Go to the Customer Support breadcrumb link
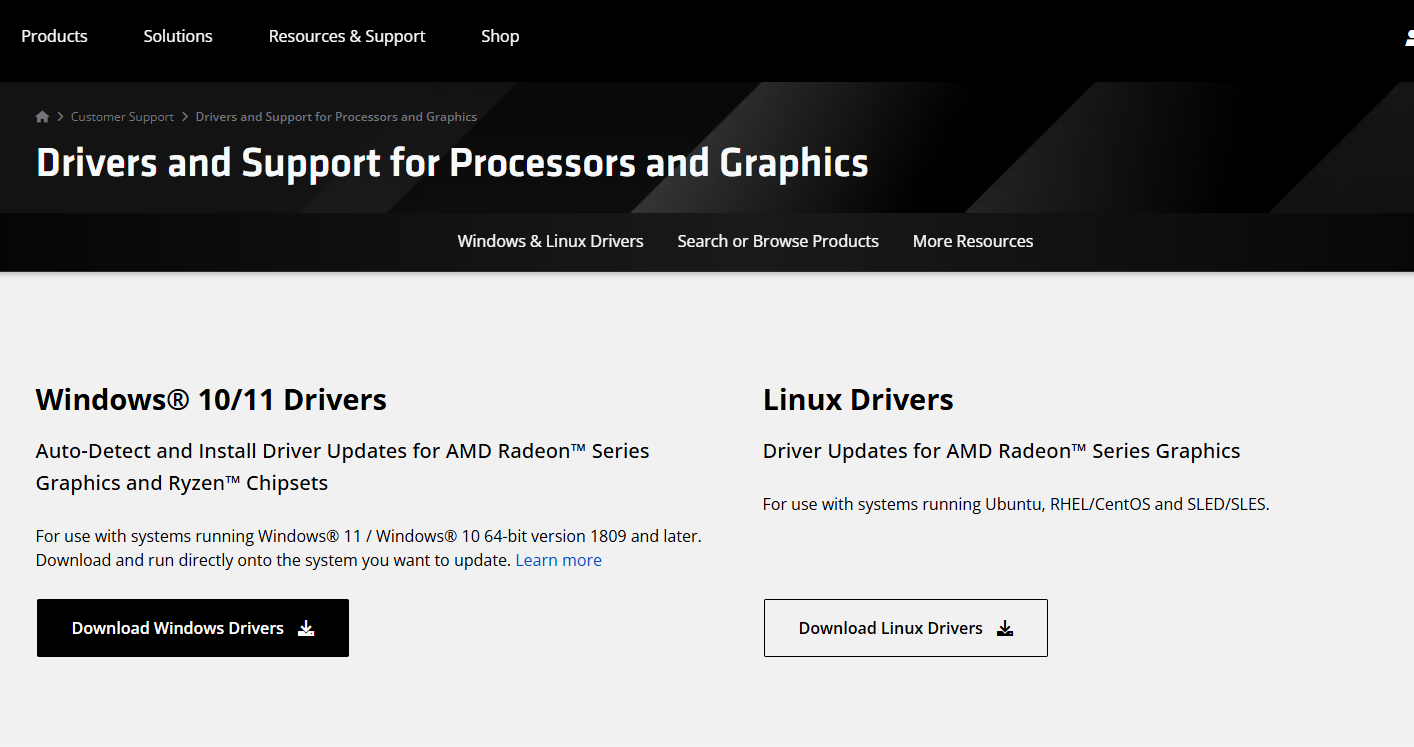The height and width of the screenshot is (747, 1414). click(122, 117)
